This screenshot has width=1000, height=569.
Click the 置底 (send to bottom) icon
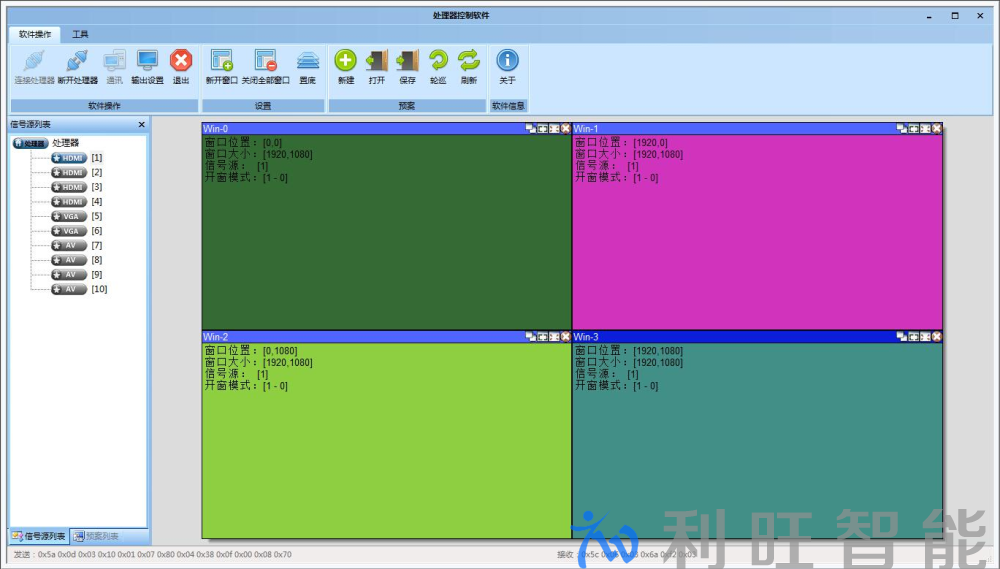pos(307,66)
